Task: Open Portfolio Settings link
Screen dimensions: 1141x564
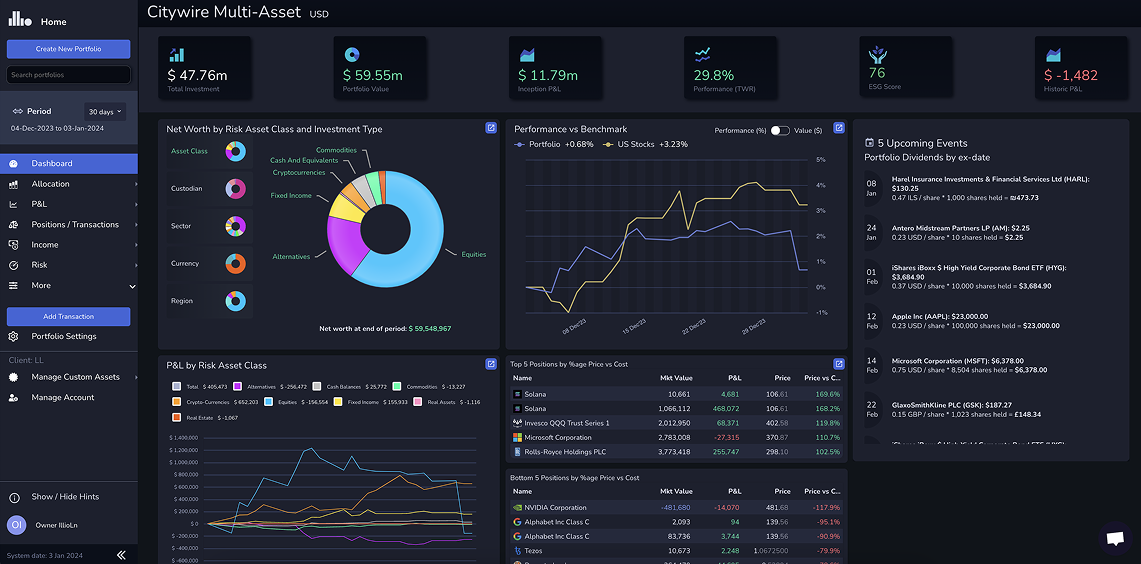Action: [64, 336]
